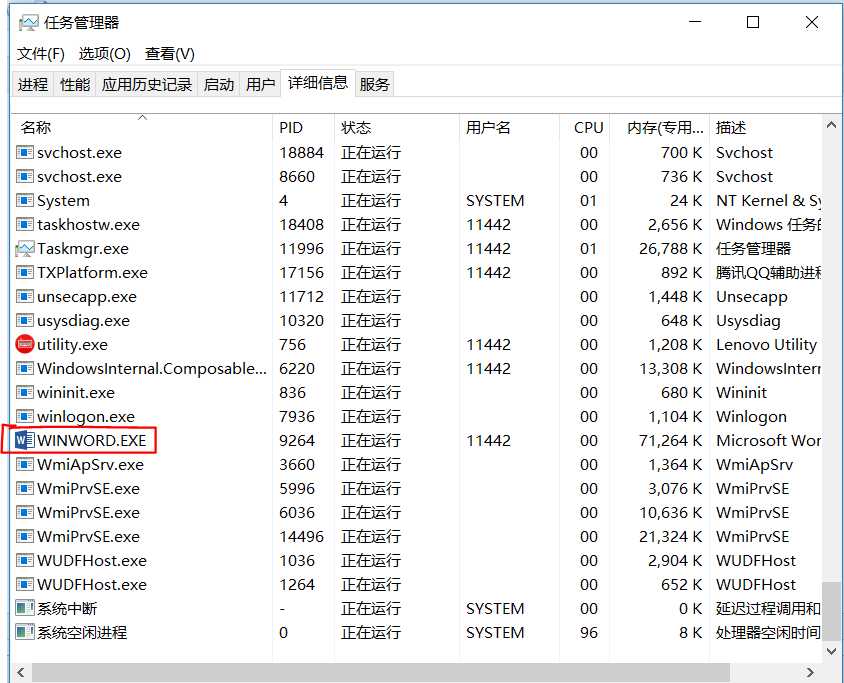Switch to the 服务 tab
The height and width of the screenshot is (683, 844).
[x=374, y=85]
